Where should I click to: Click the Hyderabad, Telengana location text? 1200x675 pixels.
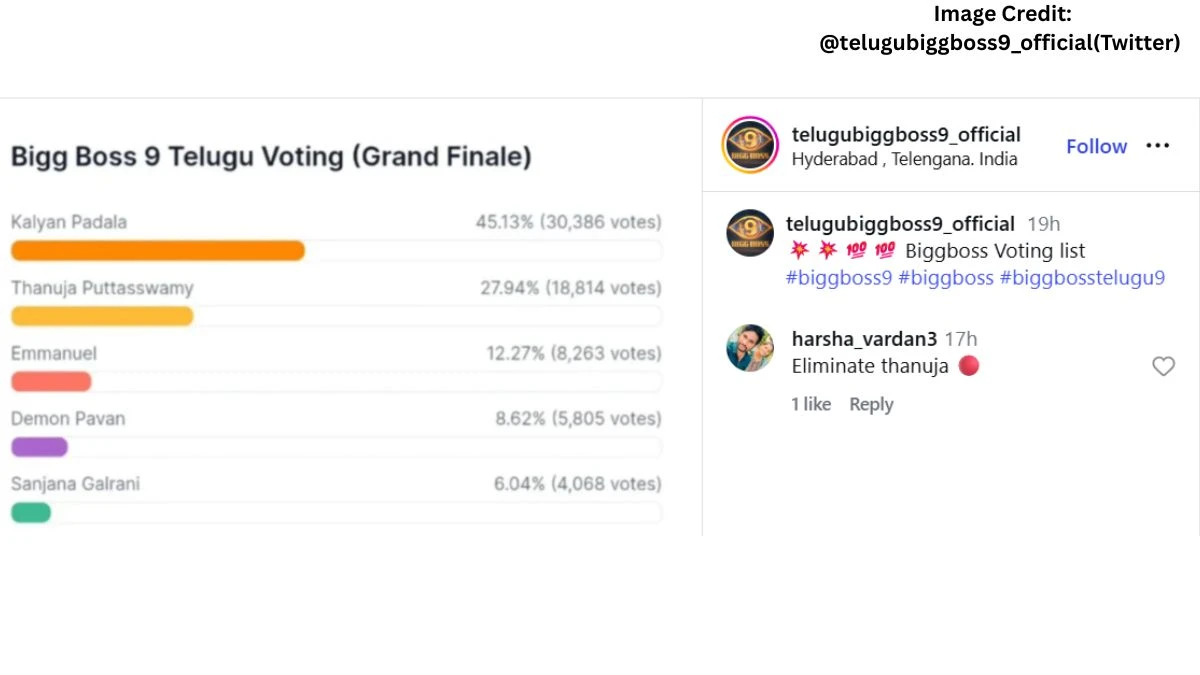coord(905,158)
